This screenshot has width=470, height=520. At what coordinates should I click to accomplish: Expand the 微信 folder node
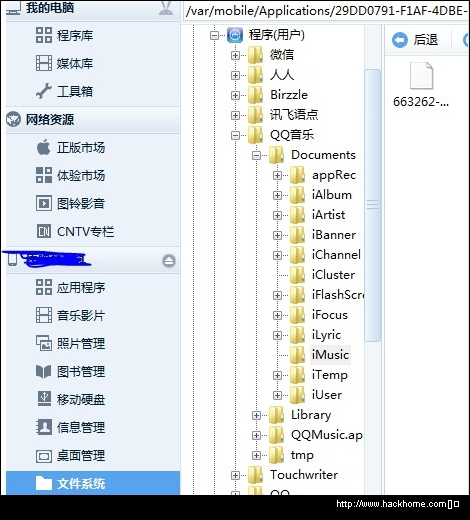pos(235,55)
